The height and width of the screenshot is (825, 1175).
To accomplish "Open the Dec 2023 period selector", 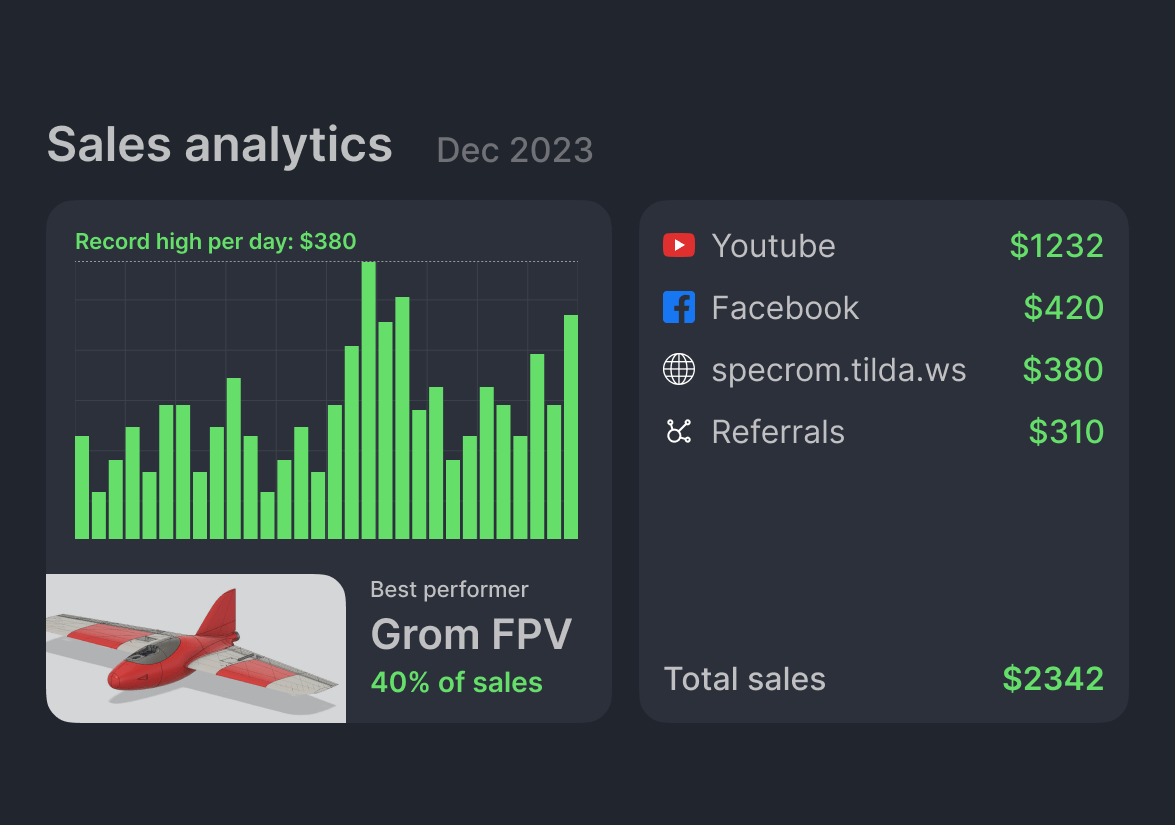I will pyautogui.click(x=514, y=150).
